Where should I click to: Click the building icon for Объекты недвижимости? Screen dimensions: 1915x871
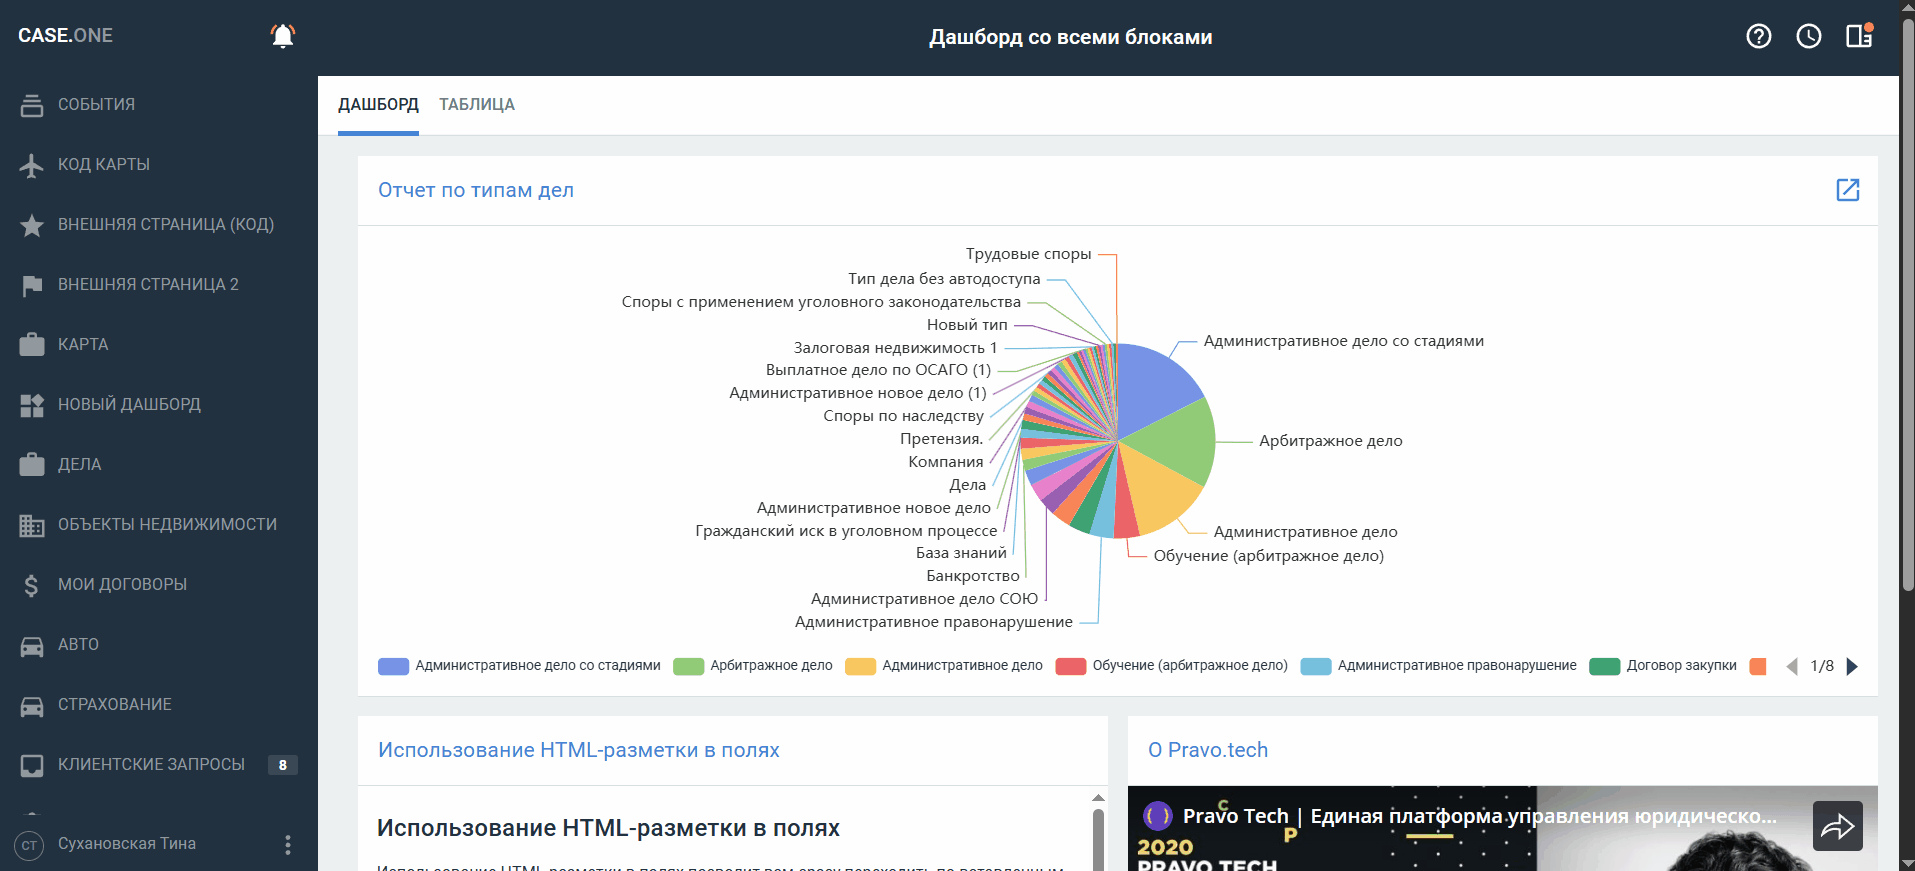point(32,525)
